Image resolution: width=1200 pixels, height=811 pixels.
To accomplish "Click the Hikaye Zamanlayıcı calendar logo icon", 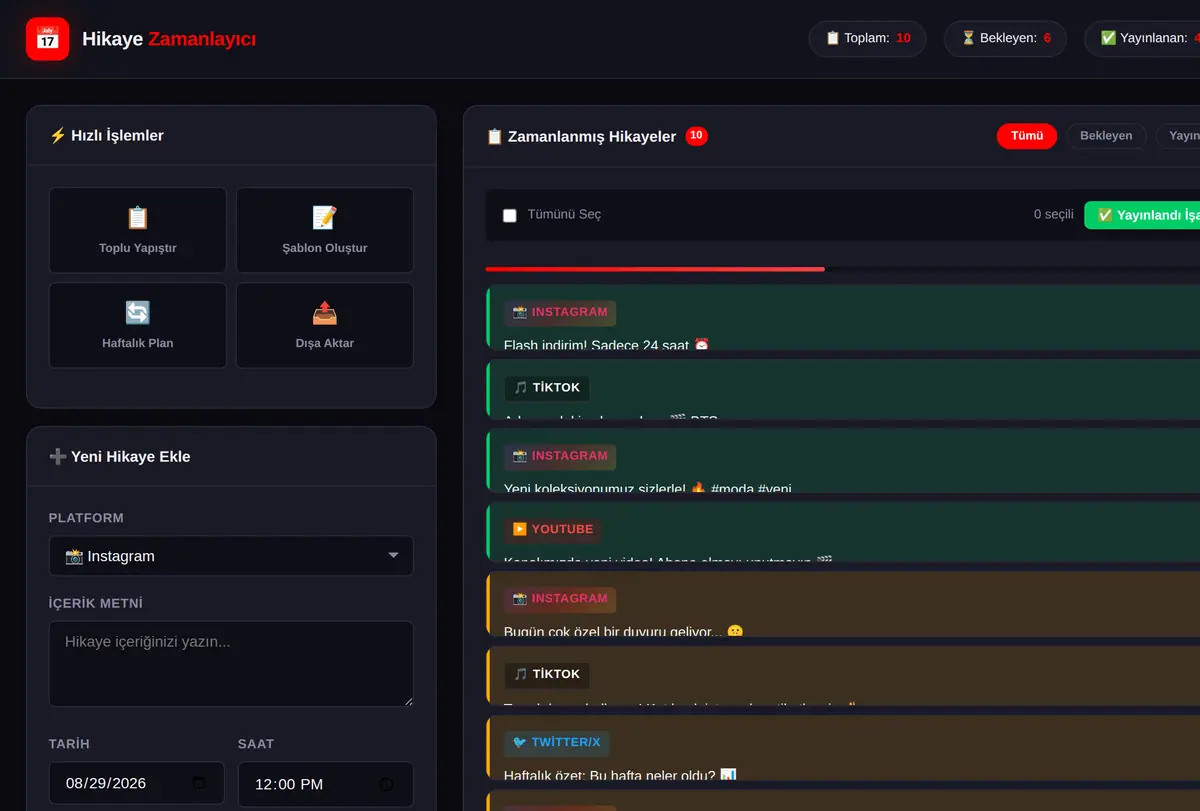I will point(47,39).
